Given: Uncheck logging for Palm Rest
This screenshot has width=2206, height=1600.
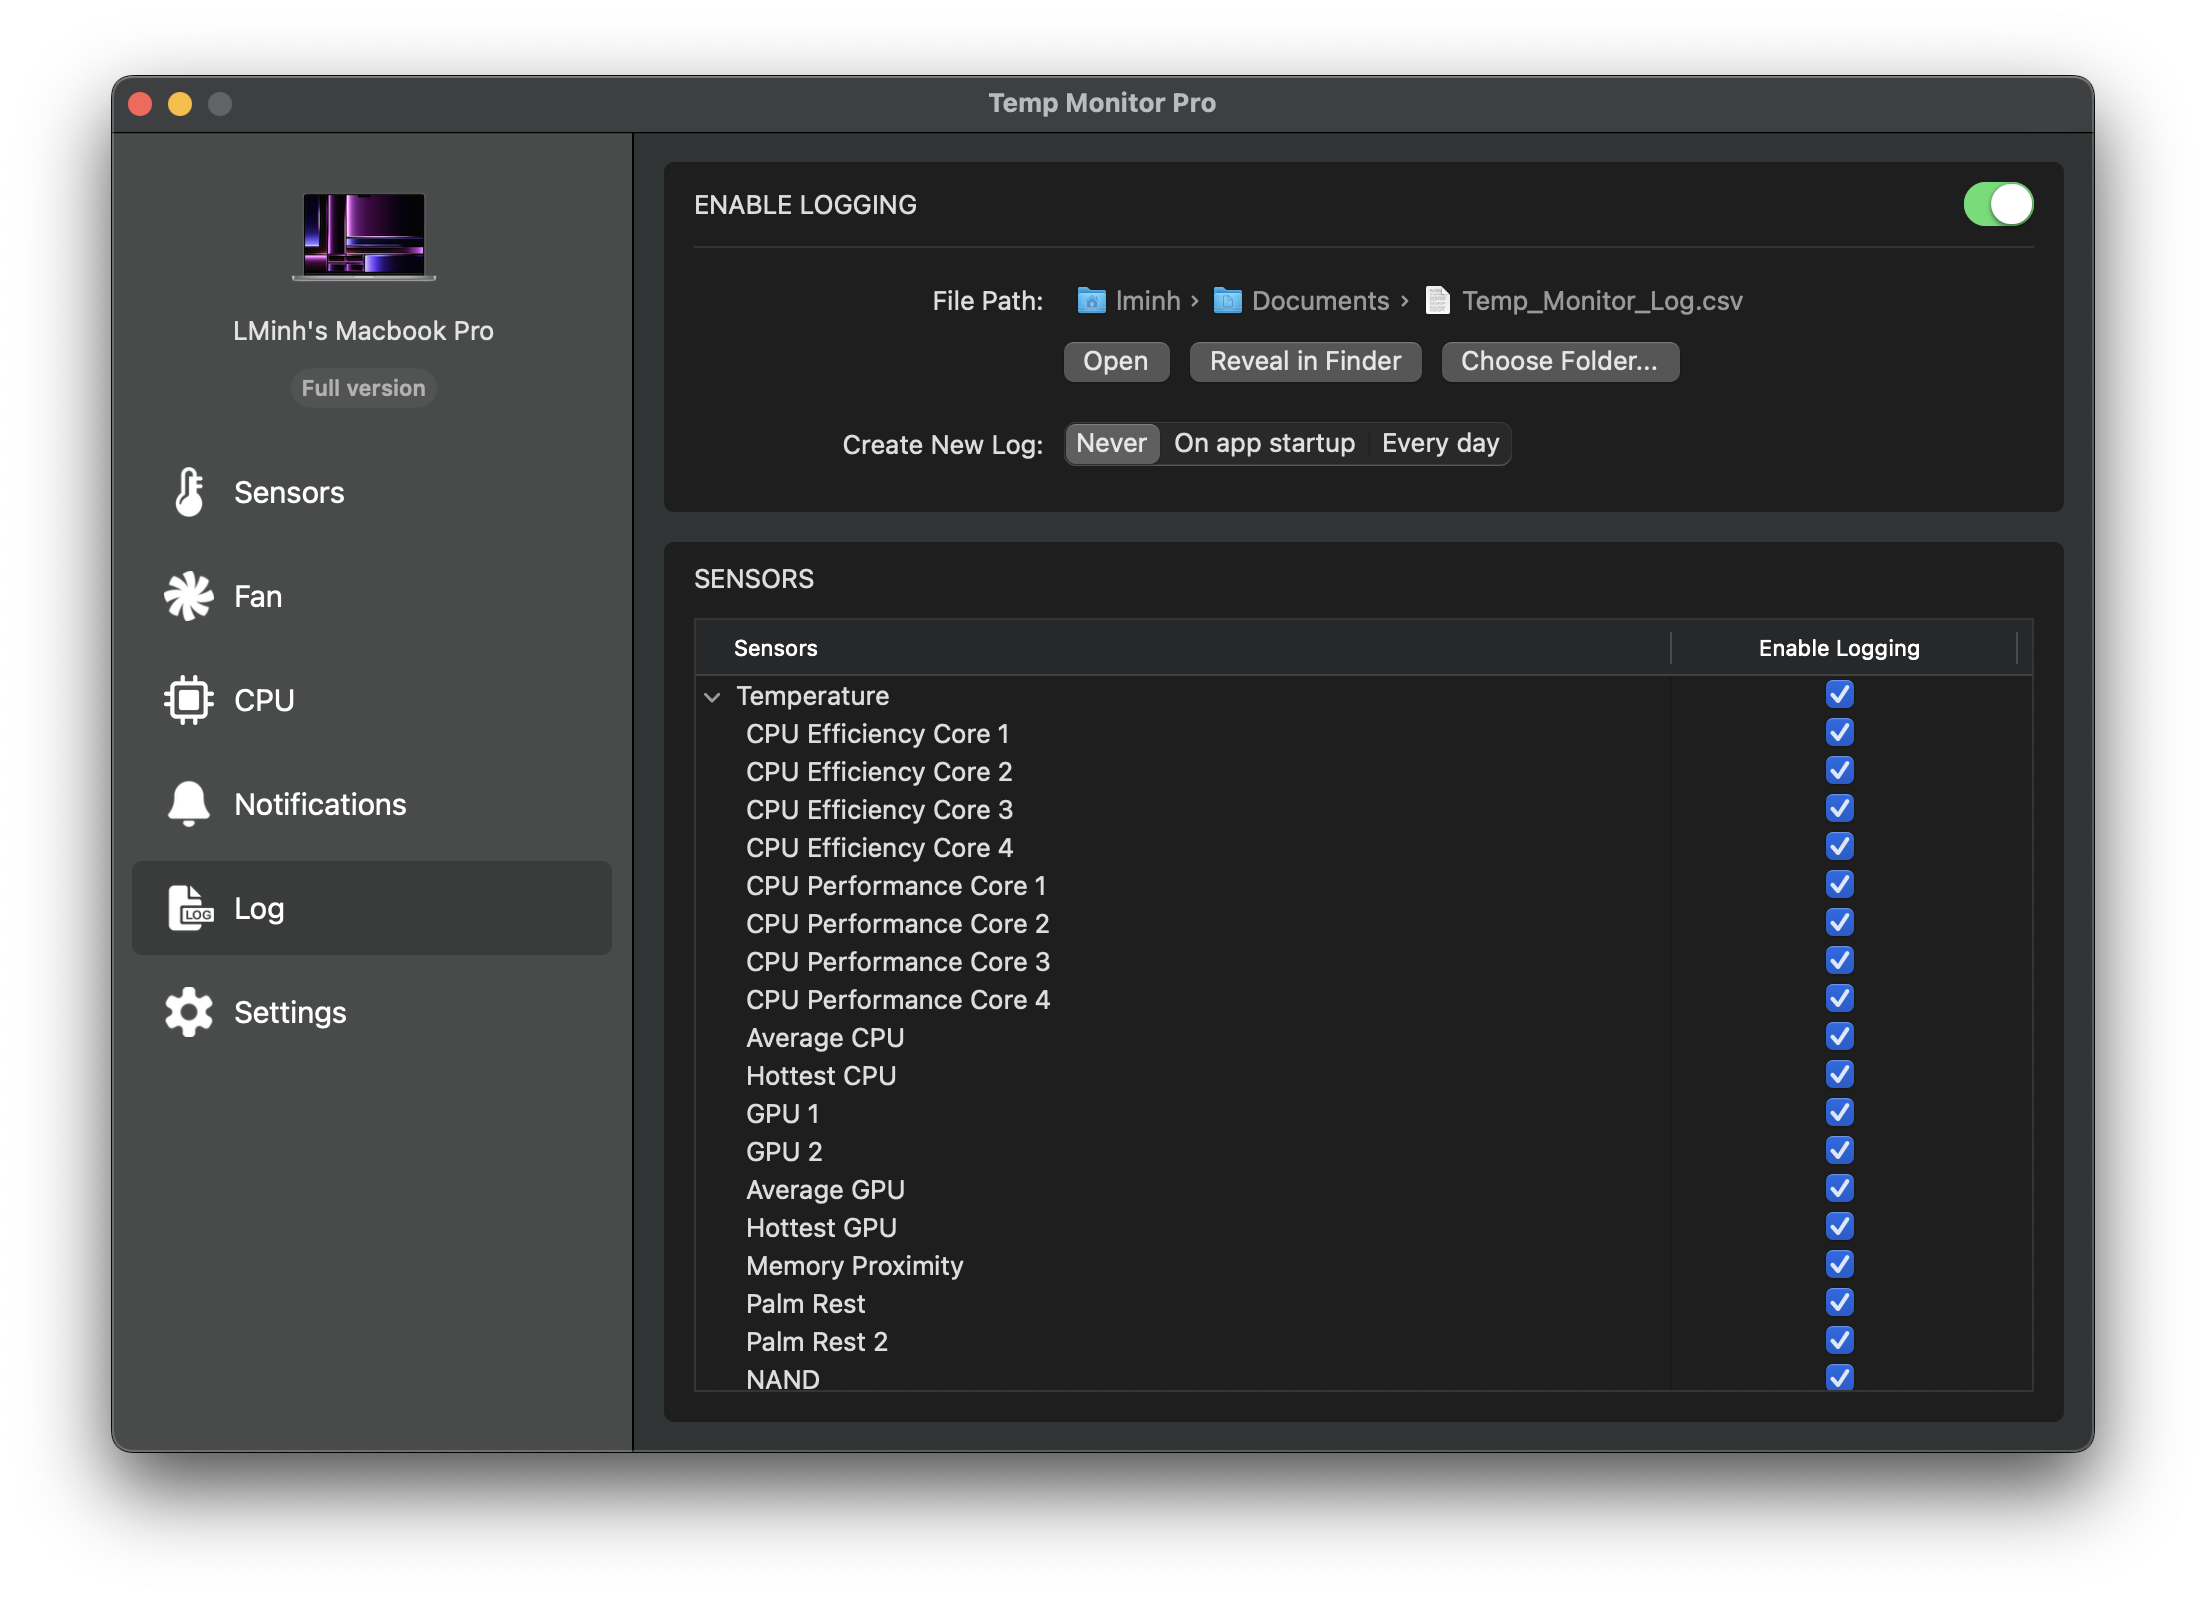Looking at the screenshot, I should pos(1839,1302).
